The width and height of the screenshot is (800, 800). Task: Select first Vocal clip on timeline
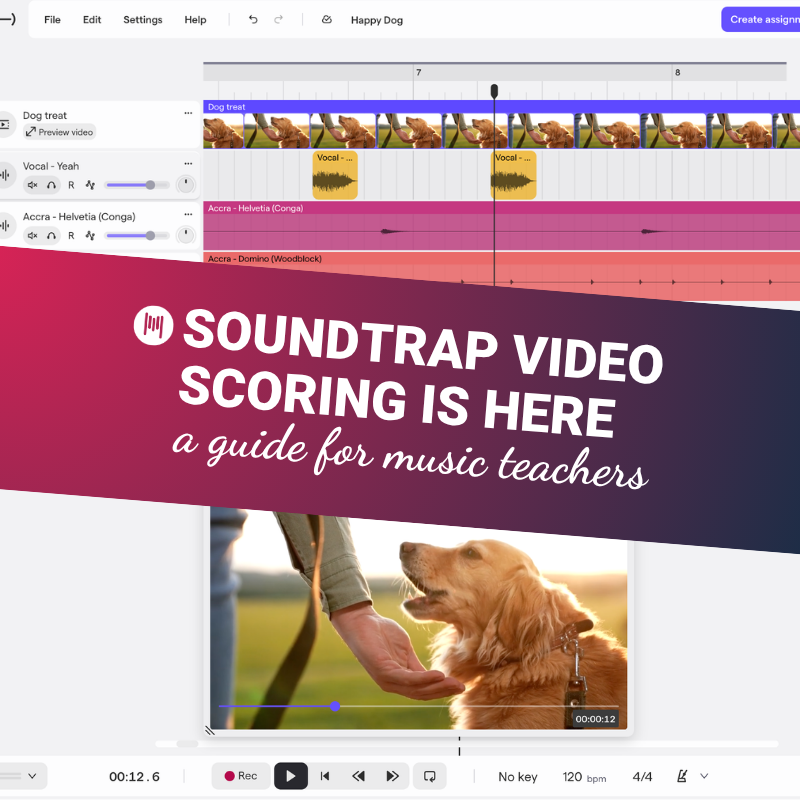335,175
